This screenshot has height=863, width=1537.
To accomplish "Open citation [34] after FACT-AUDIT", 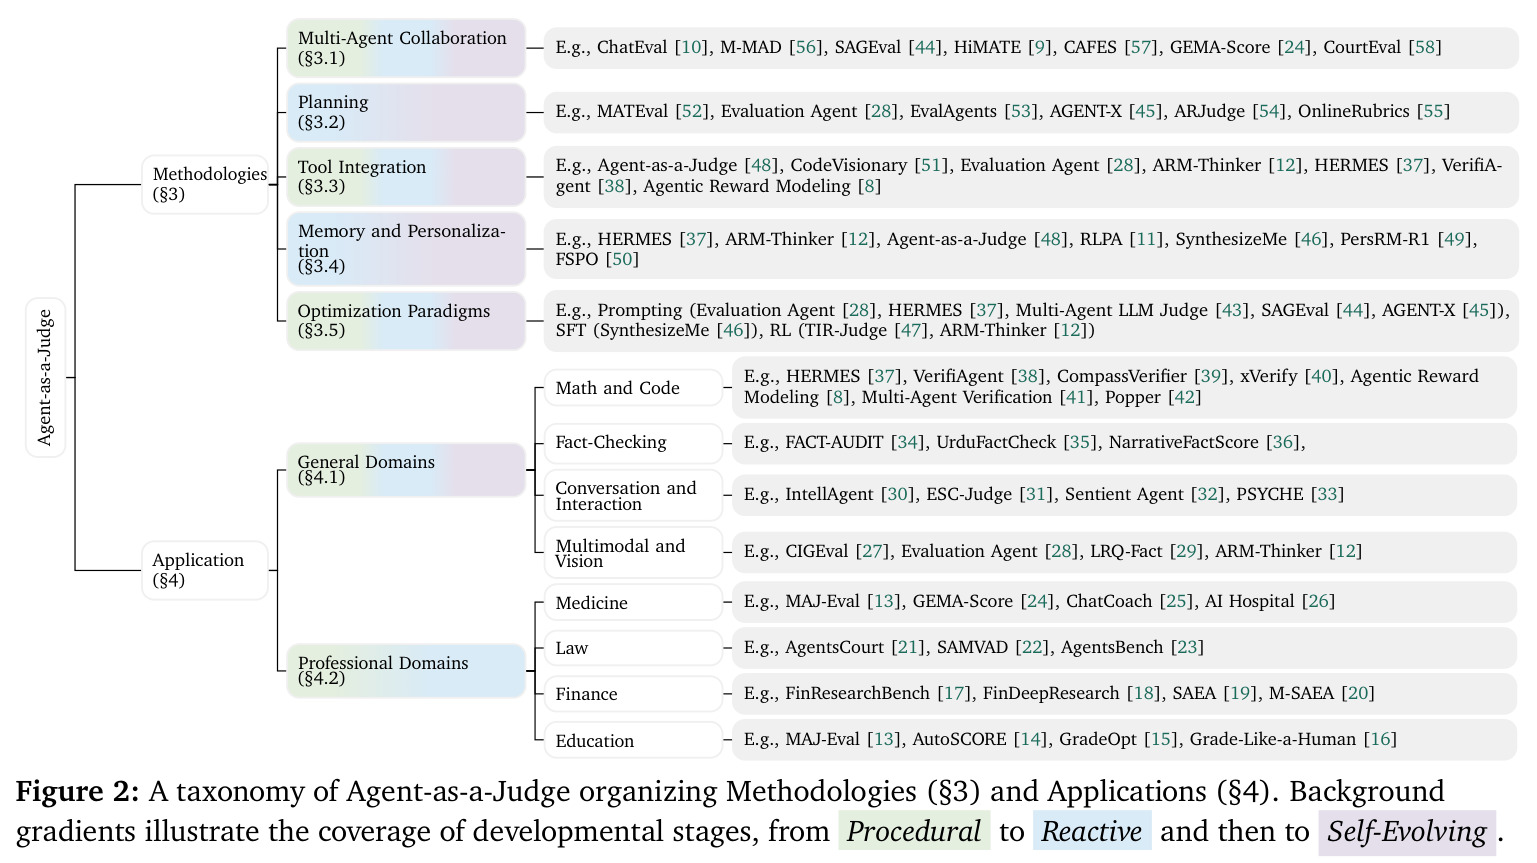I will (x=907, y=442).
